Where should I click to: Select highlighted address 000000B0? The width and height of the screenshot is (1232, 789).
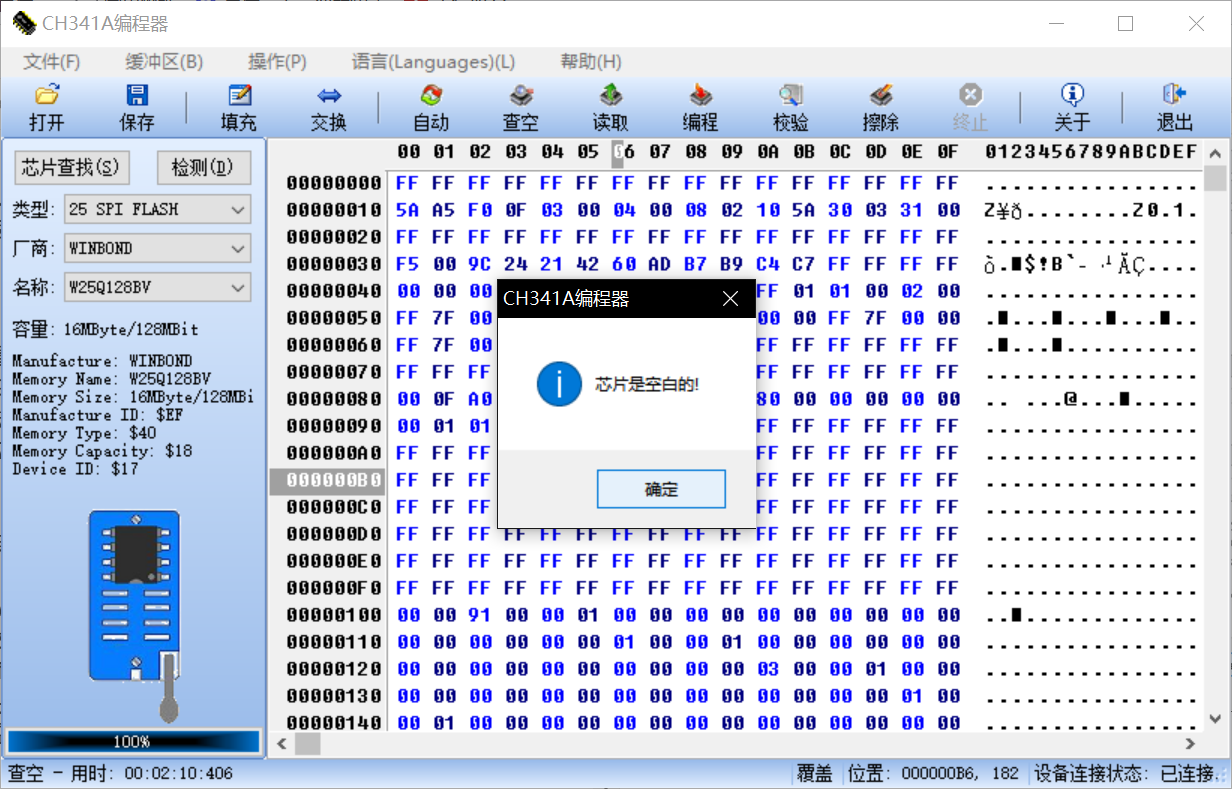[x=328, y=480]
